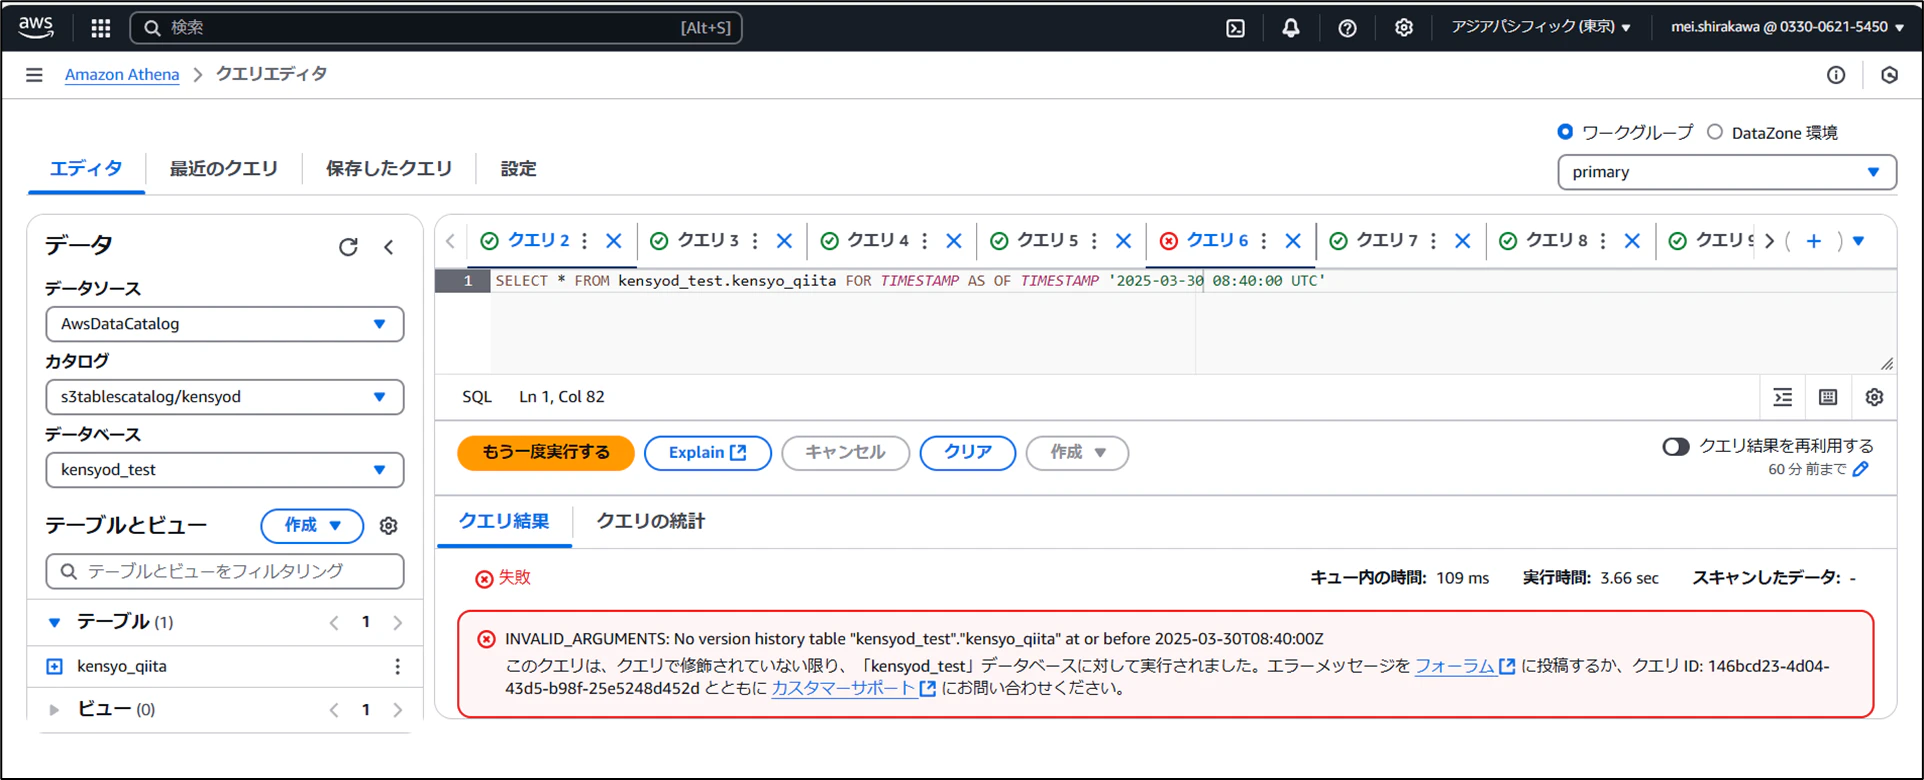Close the クエリ 4 tab
This screenshot has width=1924, height=780.
[x=954, y=241]
